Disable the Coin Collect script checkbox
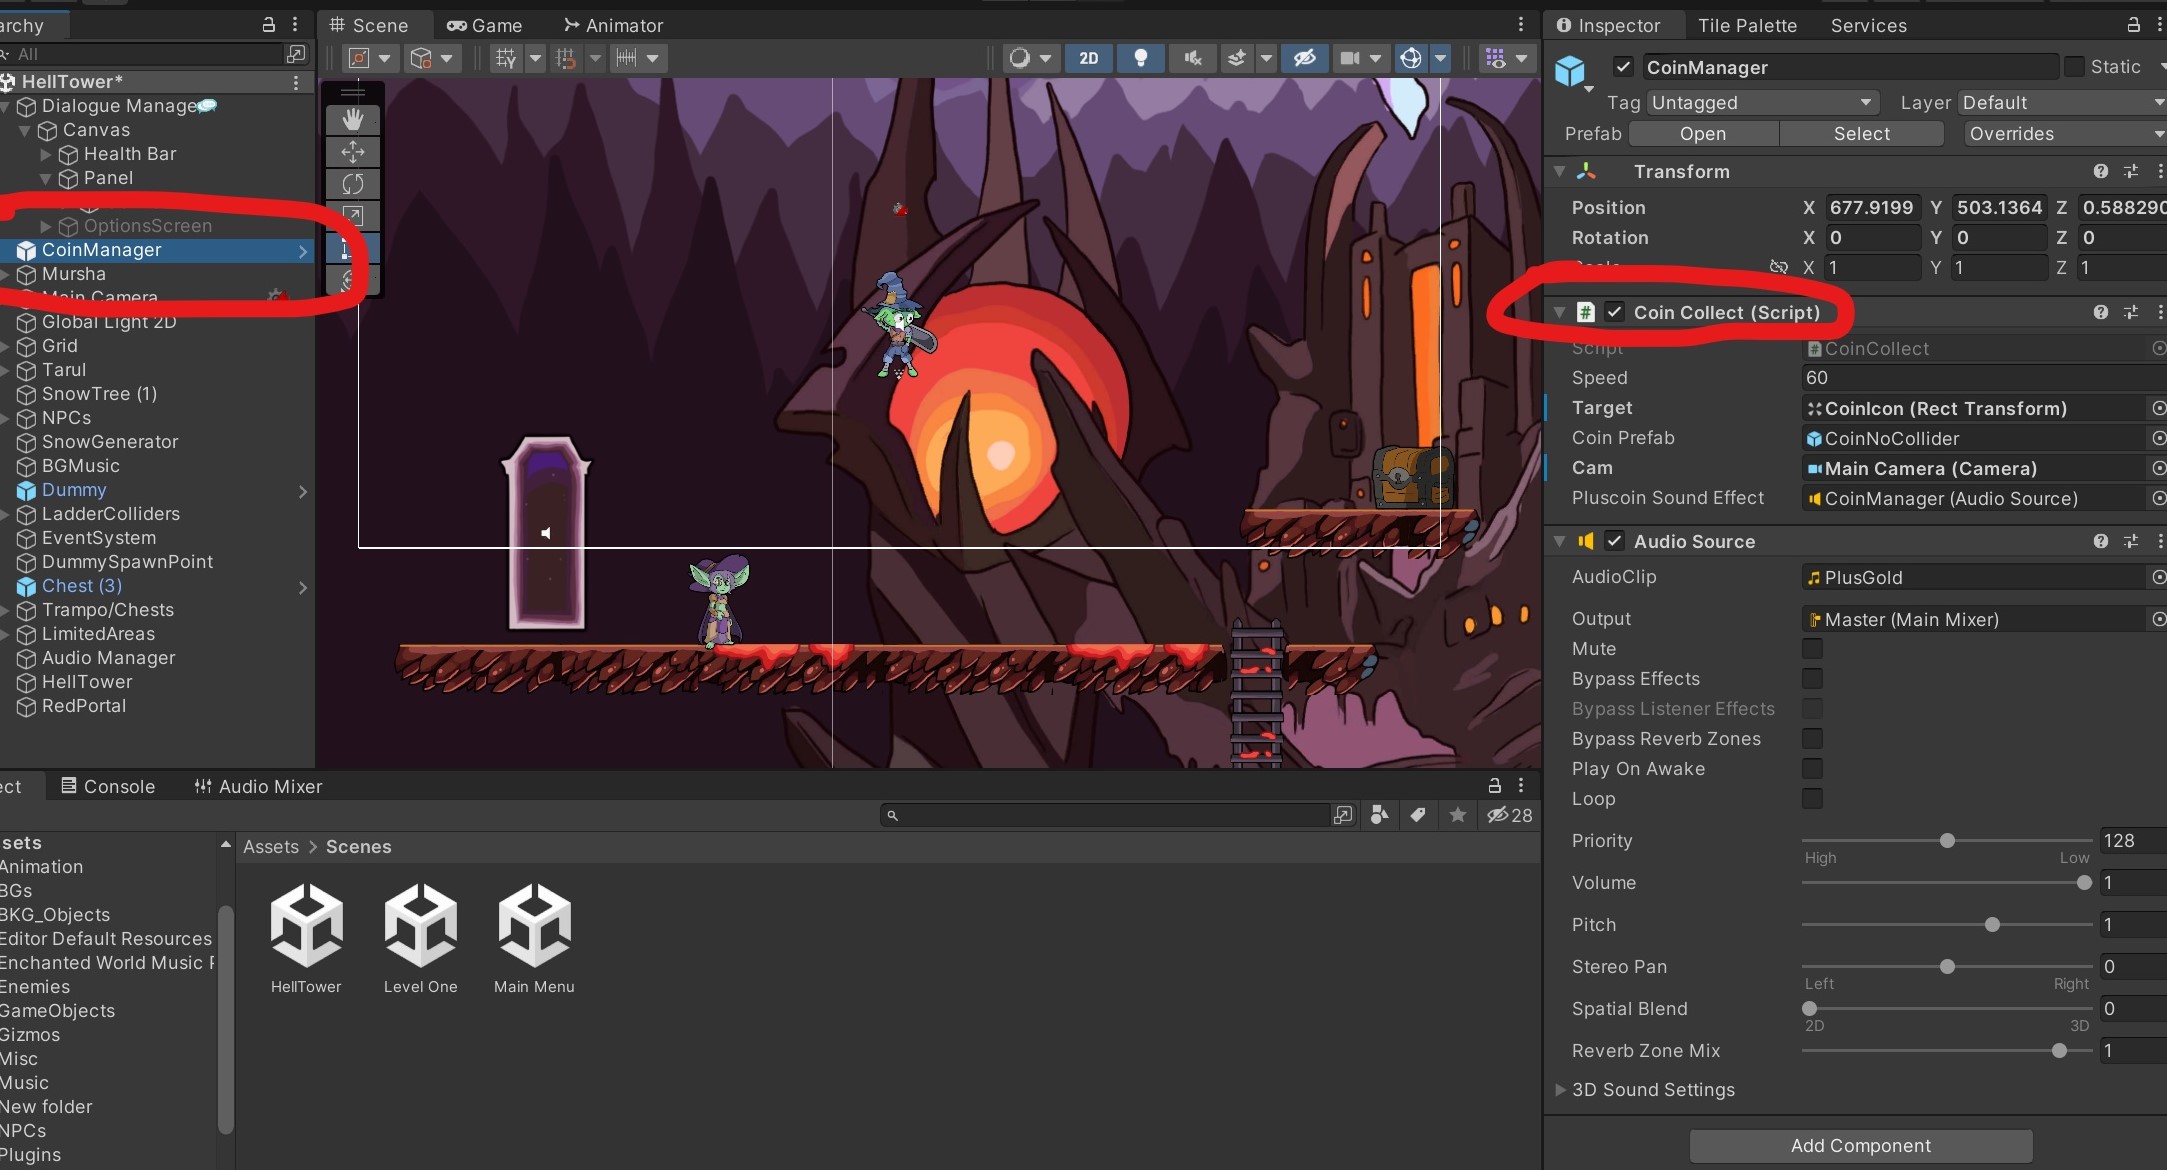This screenshot has height=1170, width=2167. pyautogui.click(x=1615, y=312)
